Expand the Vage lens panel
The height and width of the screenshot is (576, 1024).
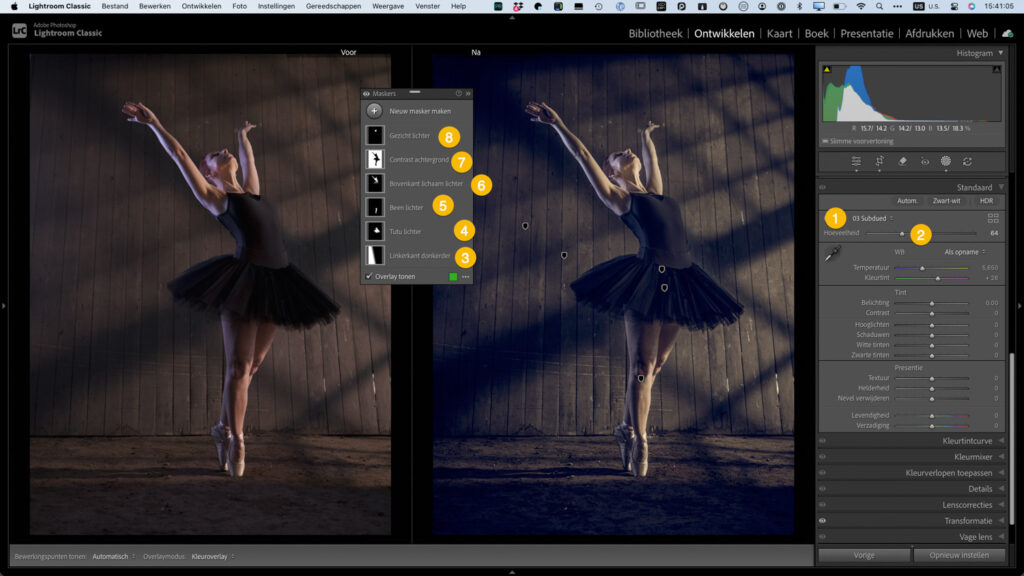click(1001, 537)
